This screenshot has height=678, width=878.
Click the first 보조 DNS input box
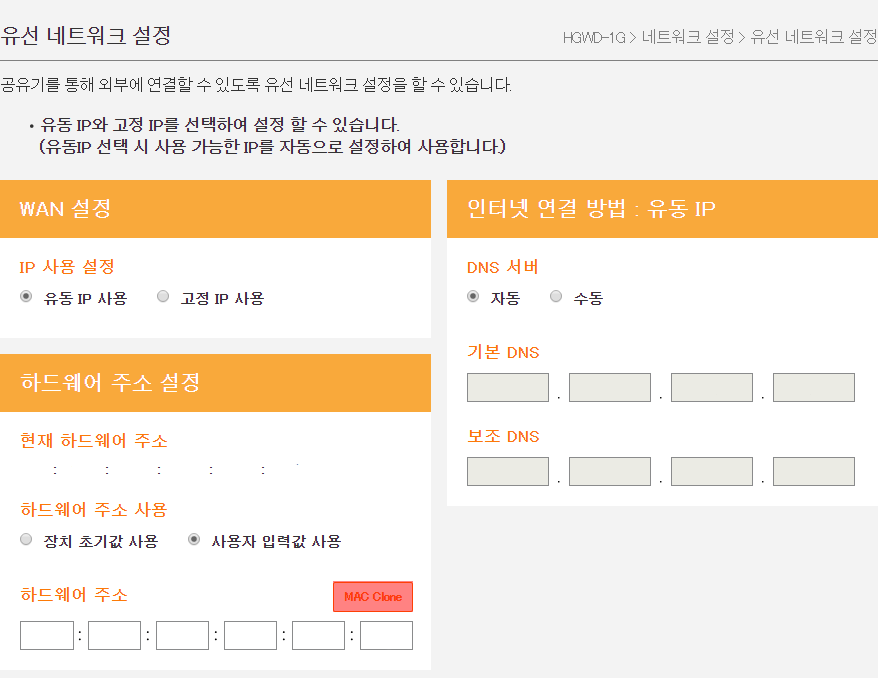pyautogui.click(x=507, y=471)
